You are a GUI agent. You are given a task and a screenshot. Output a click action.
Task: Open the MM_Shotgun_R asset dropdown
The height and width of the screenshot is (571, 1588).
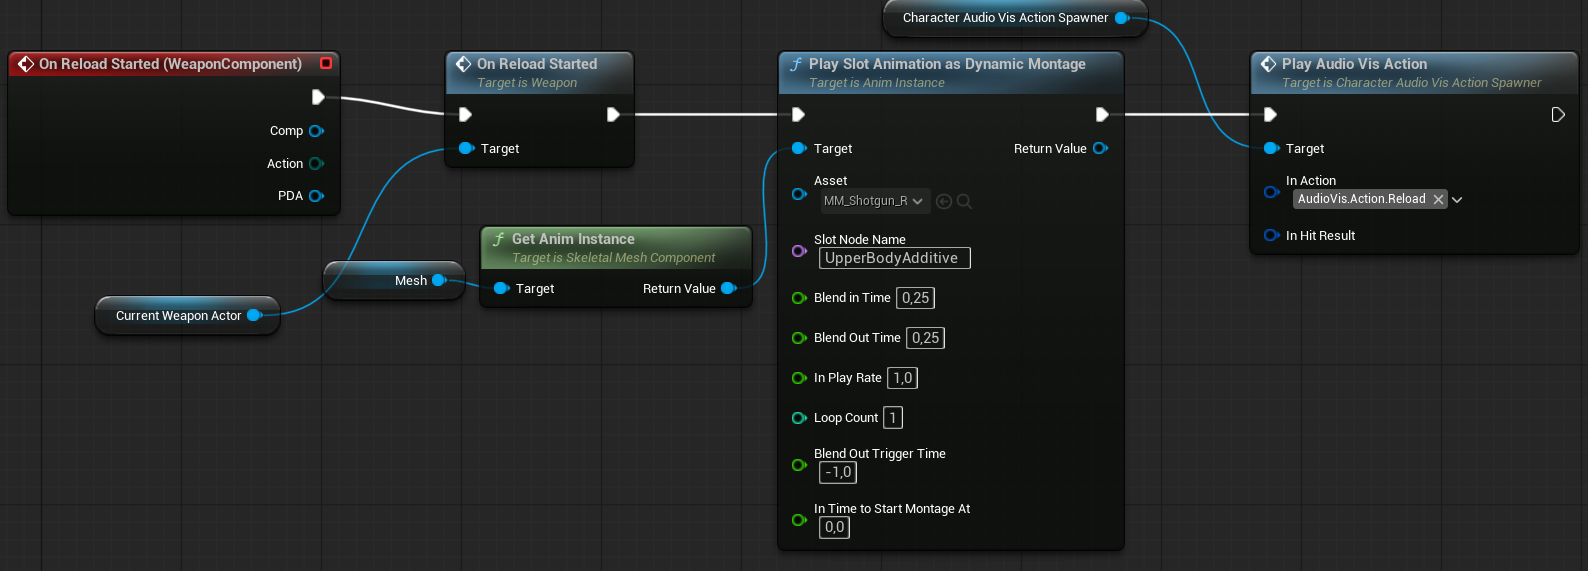[875, 201]
